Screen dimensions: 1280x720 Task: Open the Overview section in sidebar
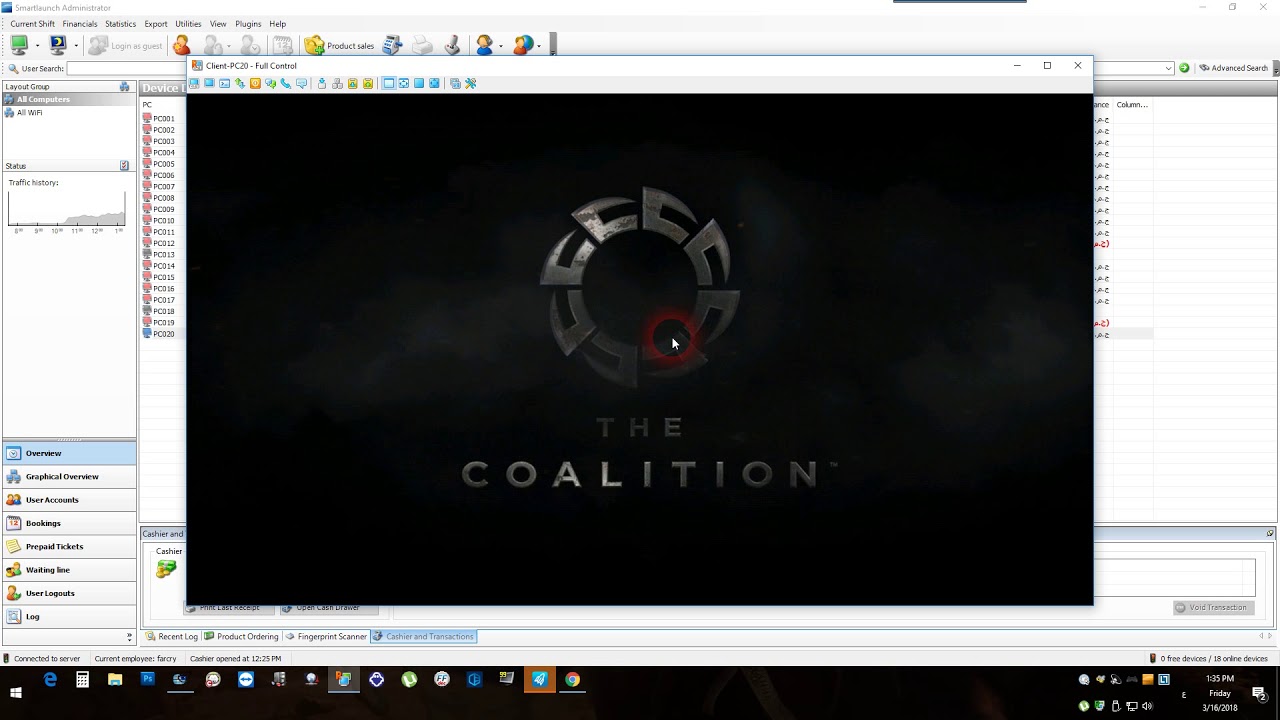(69, 453)
